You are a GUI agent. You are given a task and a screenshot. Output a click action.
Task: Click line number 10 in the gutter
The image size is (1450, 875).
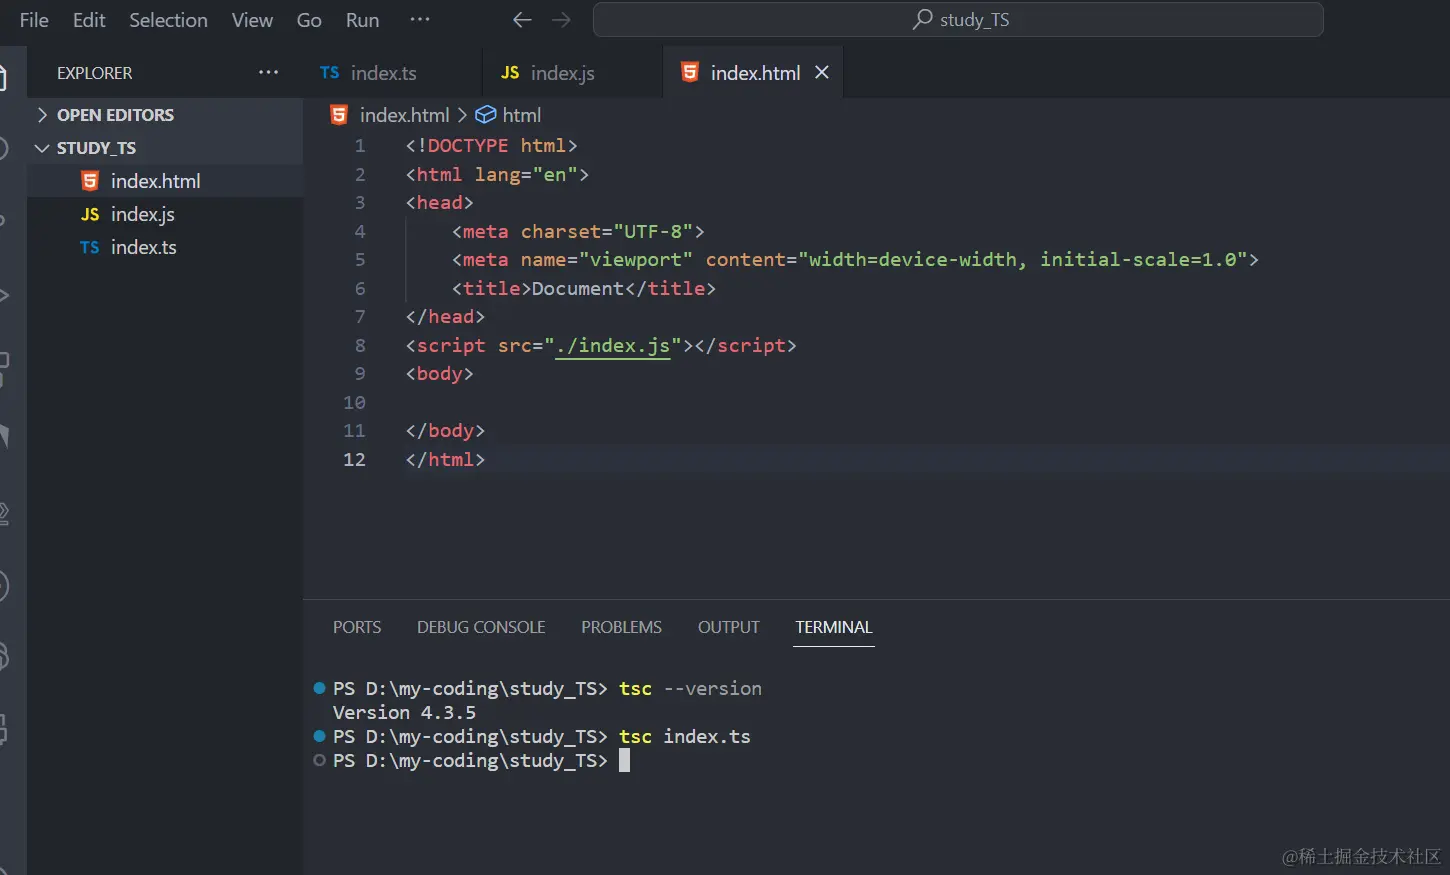[354, 403]
